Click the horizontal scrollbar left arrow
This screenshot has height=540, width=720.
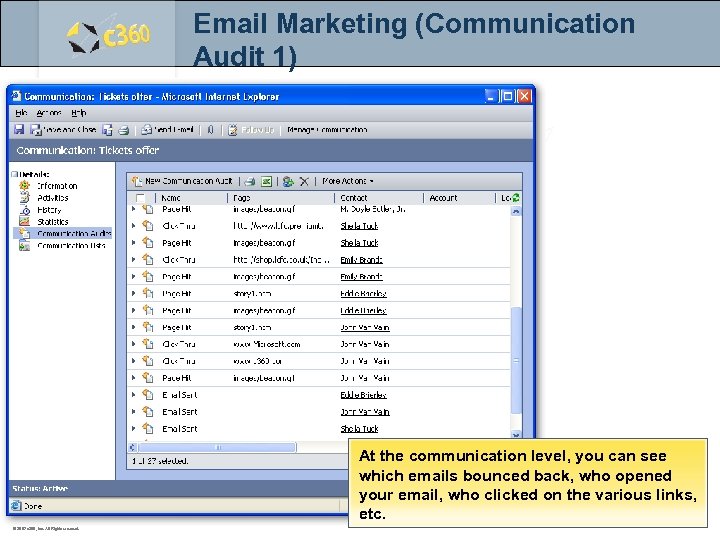click(133, 447)
